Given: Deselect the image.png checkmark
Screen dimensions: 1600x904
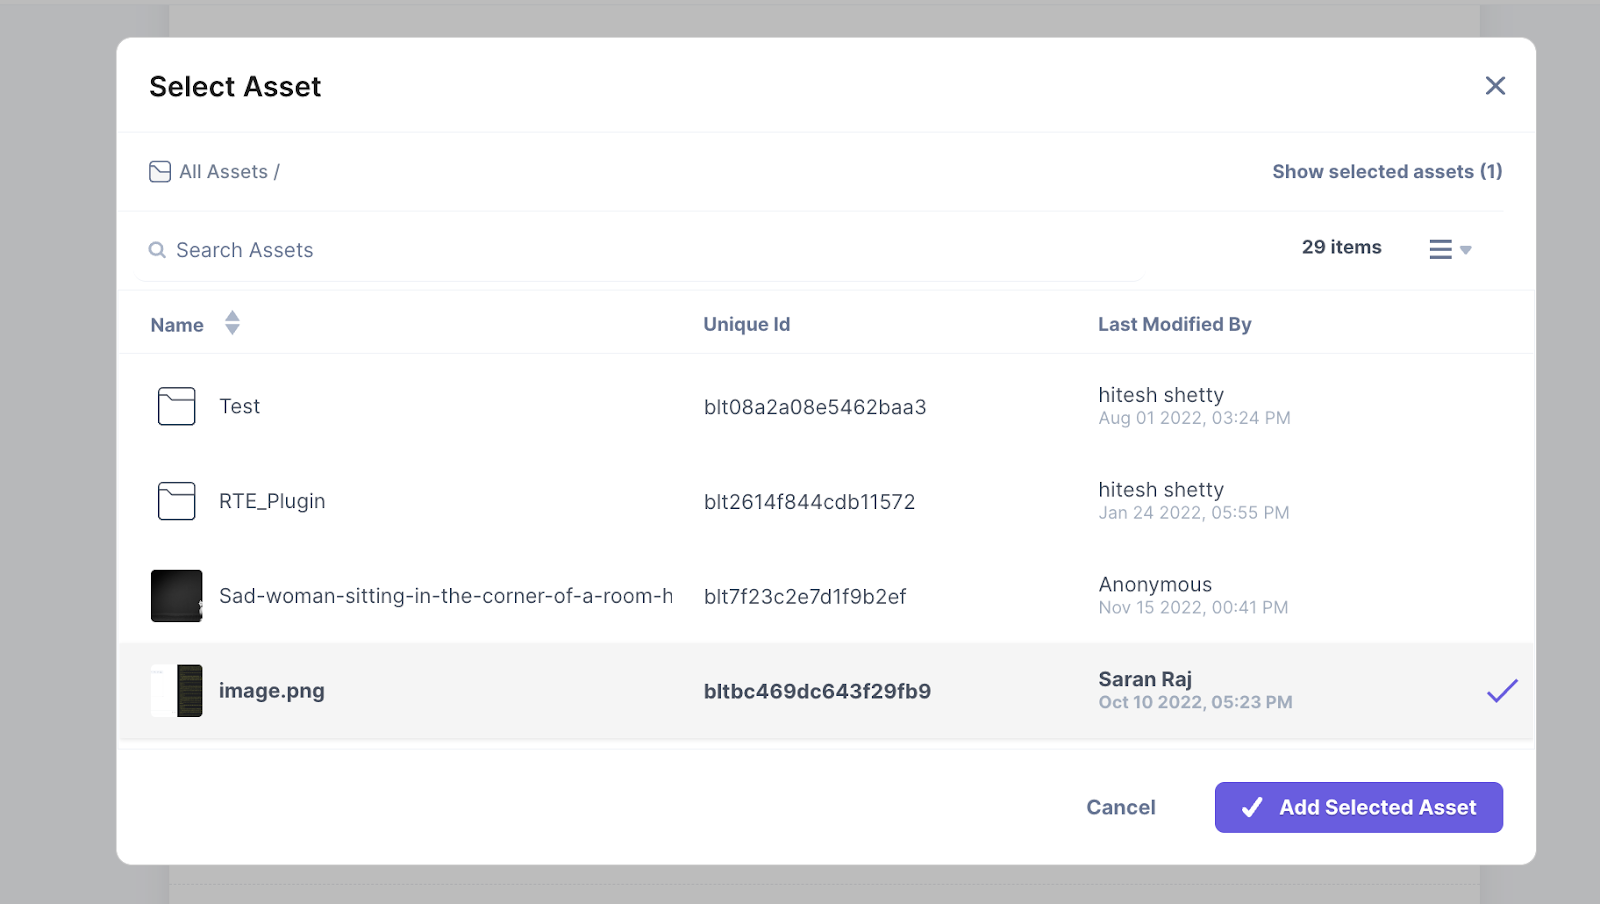Looking at the screenshot, I should click(x=1502, y=690).
